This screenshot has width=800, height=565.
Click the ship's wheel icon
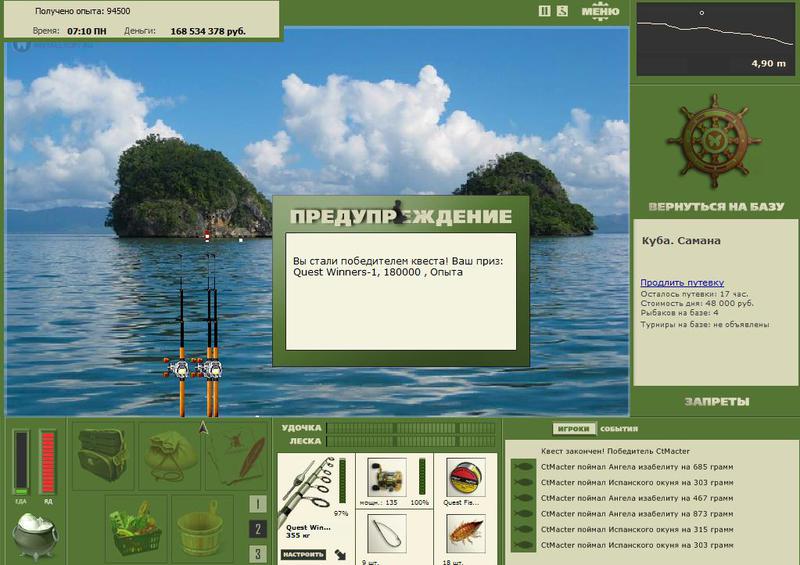click(714, 141)
